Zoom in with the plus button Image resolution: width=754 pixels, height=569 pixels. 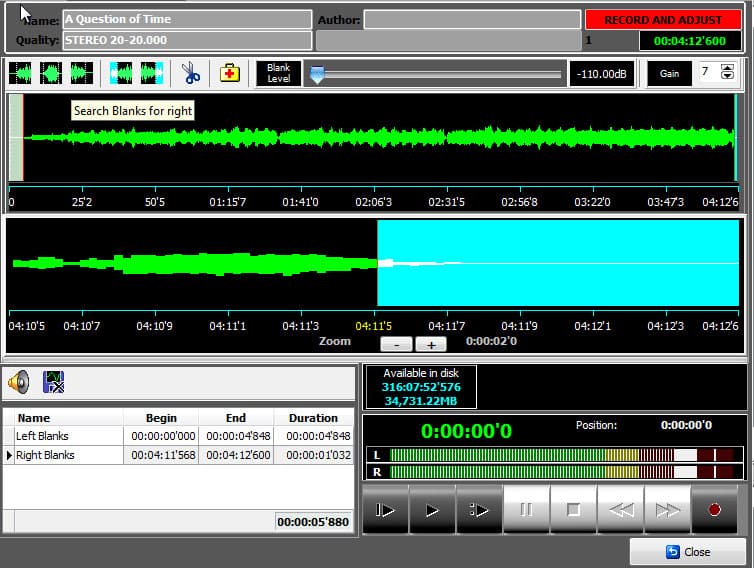point(431,344)
